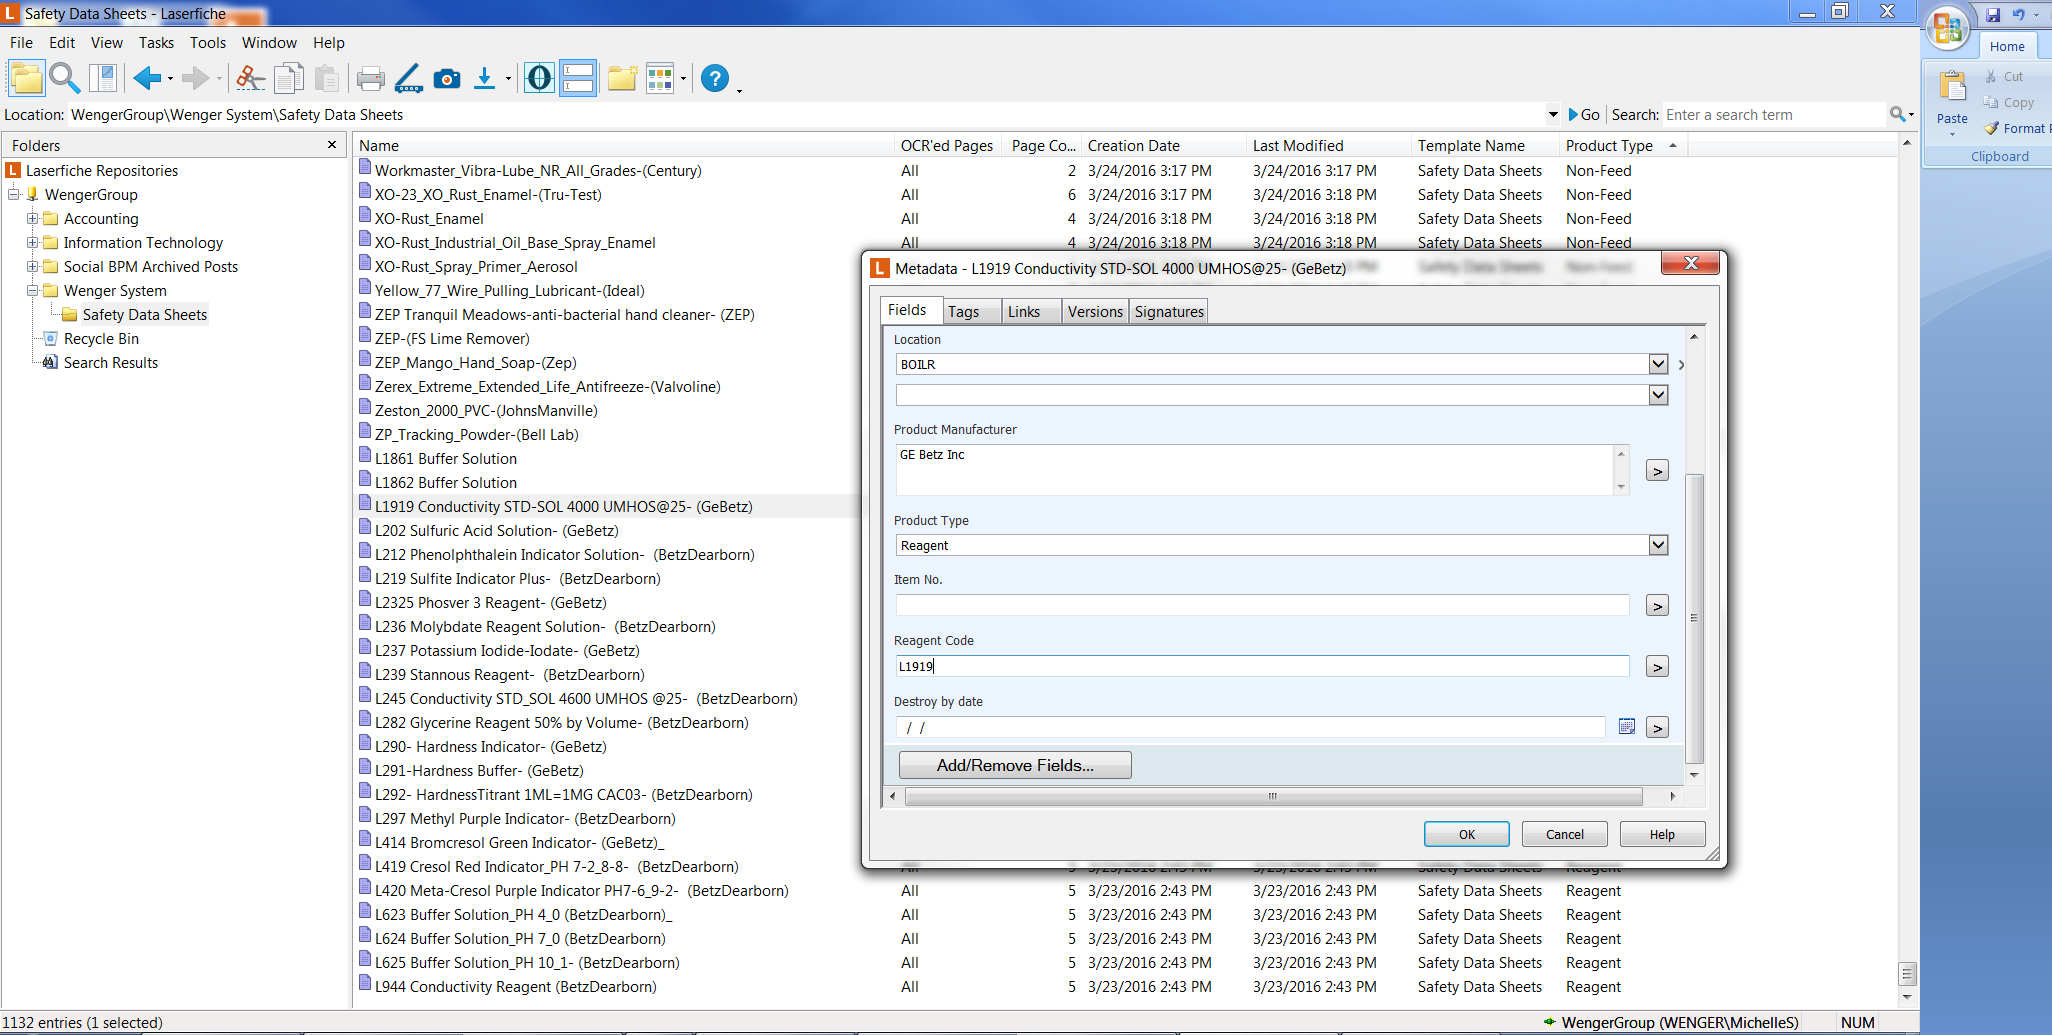Open the Location BOILR dropdown
Screen dimensions: 2052x1035
(1658, 364)
